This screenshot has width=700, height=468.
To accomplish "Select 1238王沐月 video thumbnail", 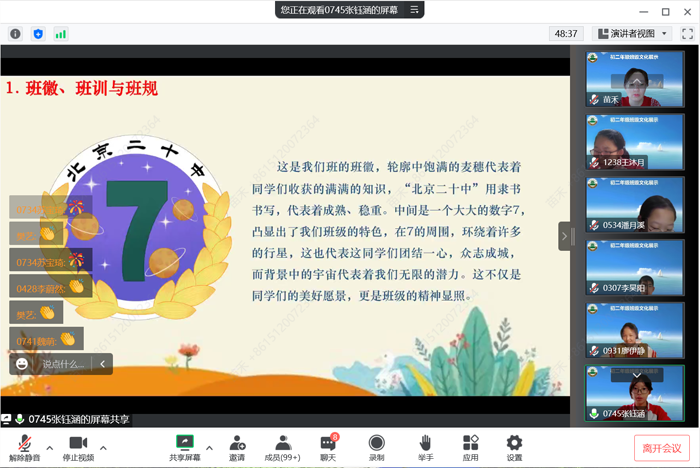I will (634, 142).
